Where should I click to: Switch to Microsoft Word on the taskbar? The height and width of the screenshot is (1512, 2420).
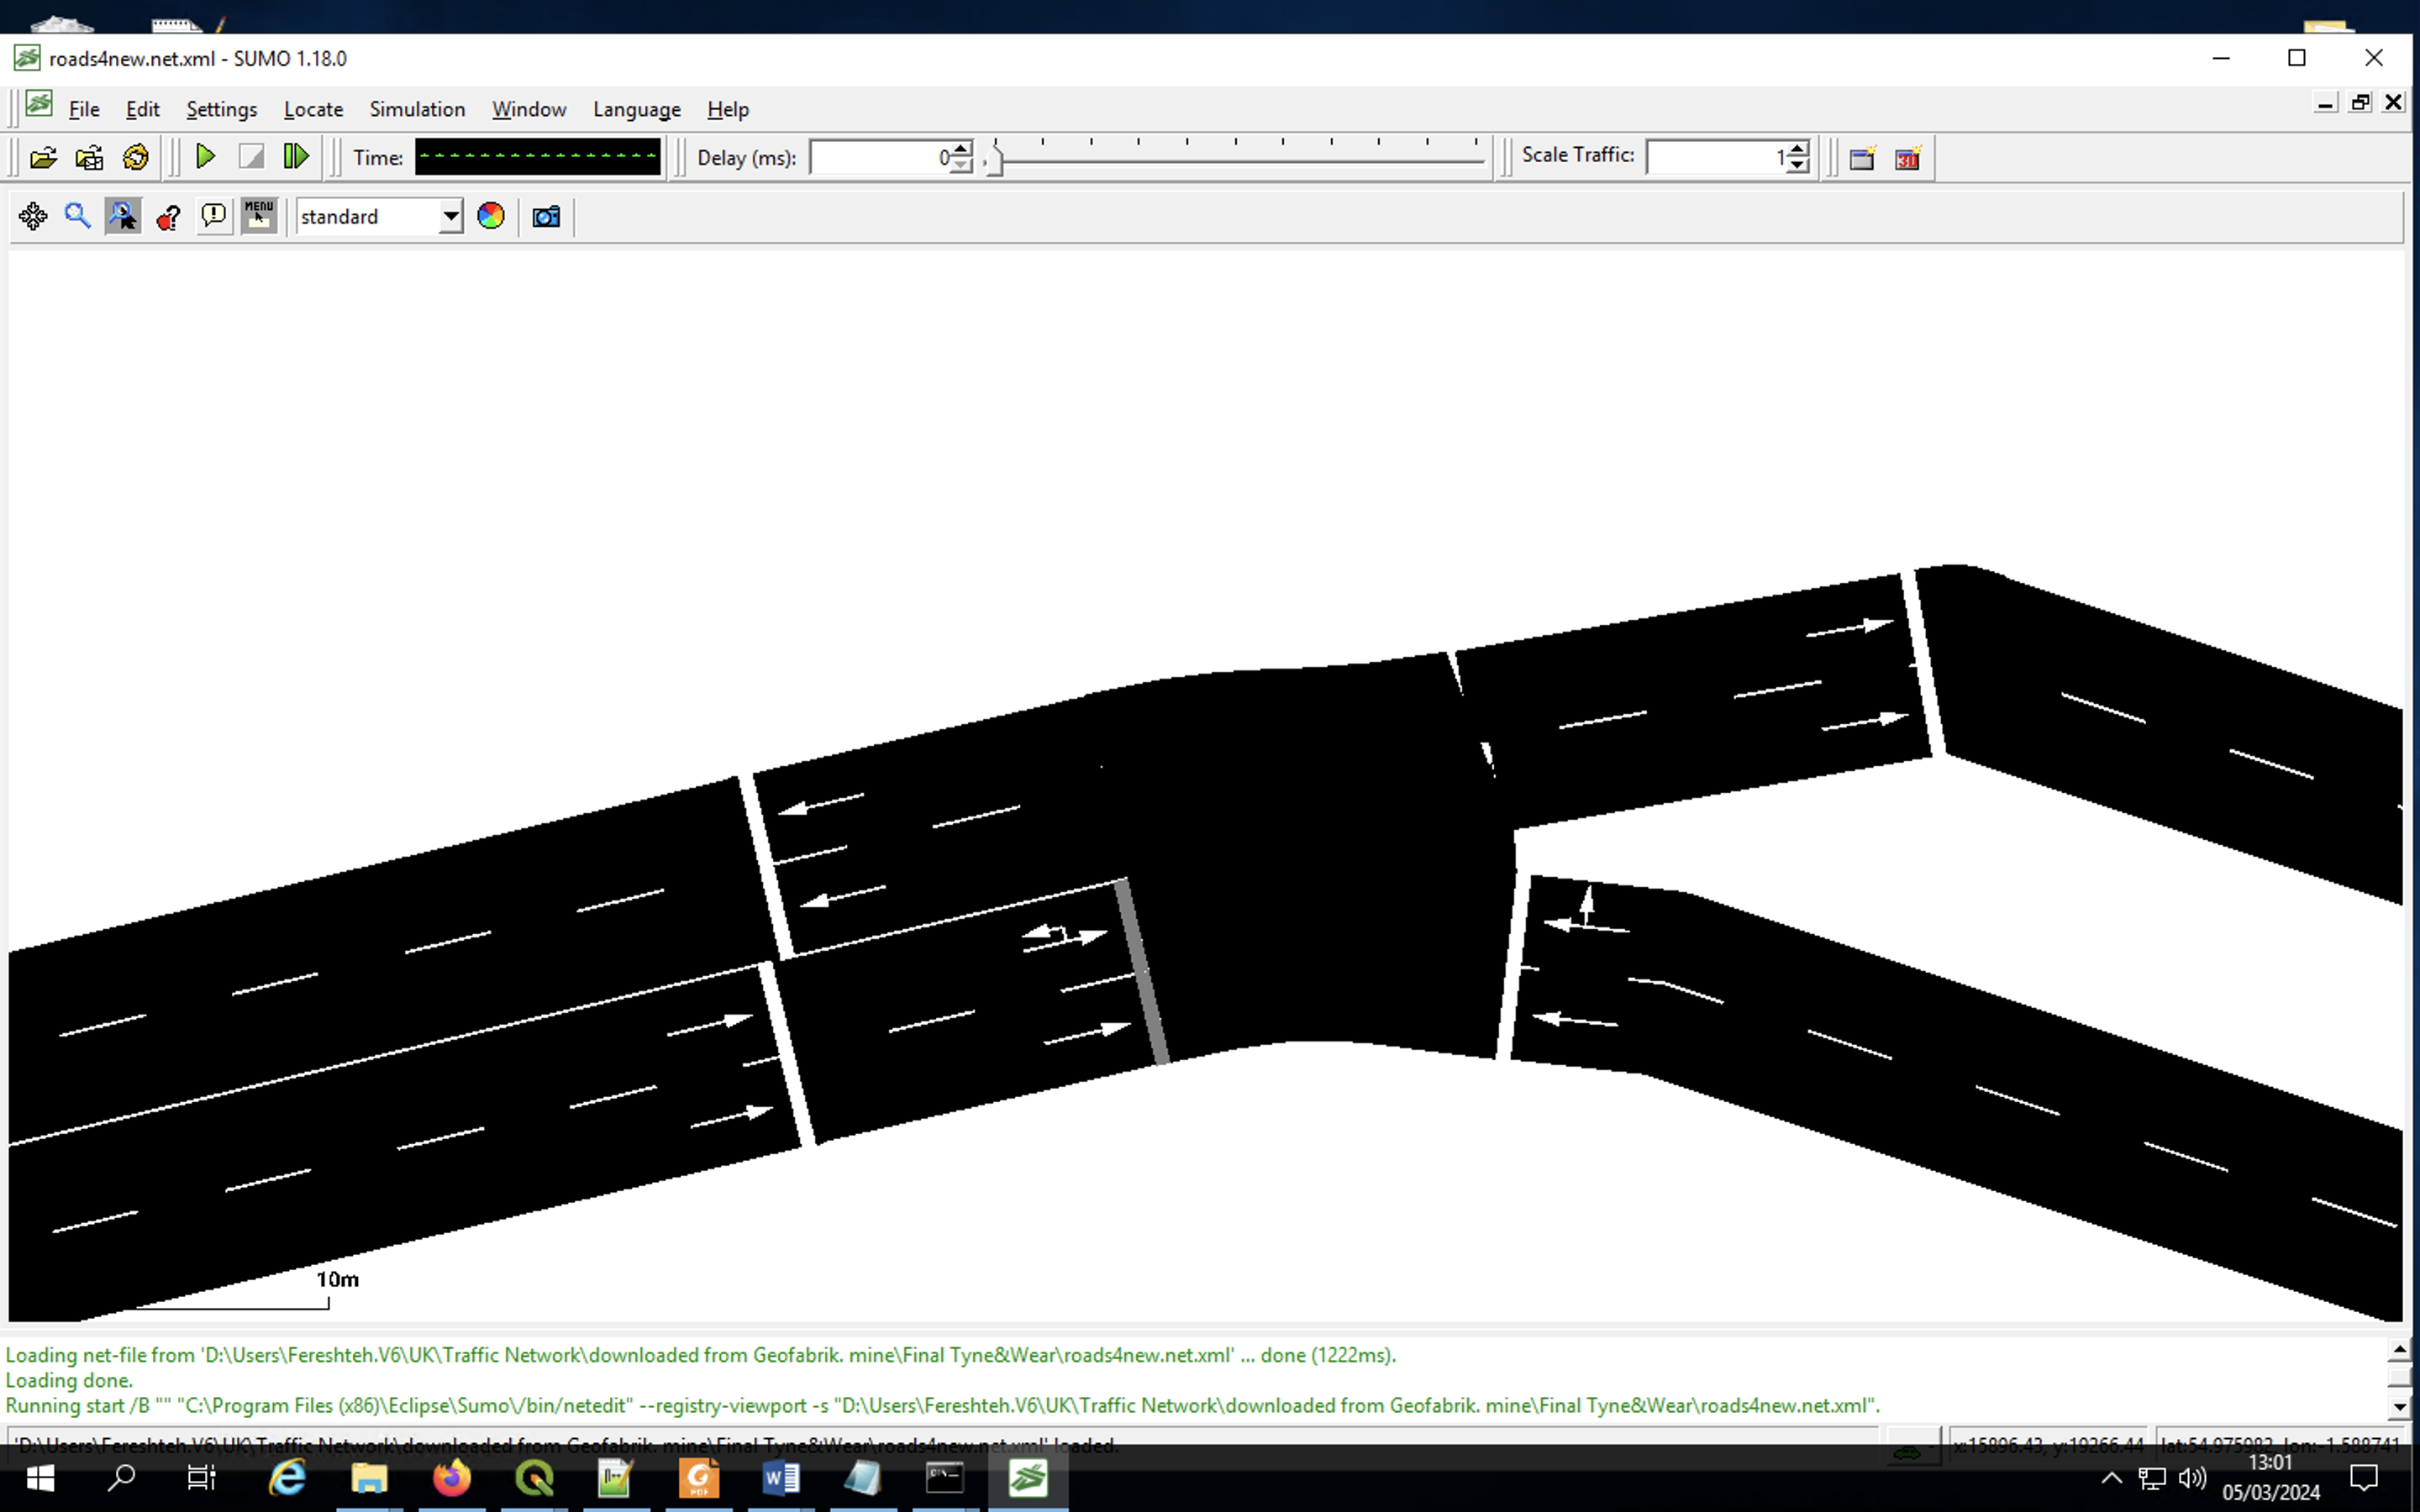click(x=780, y=1478)
